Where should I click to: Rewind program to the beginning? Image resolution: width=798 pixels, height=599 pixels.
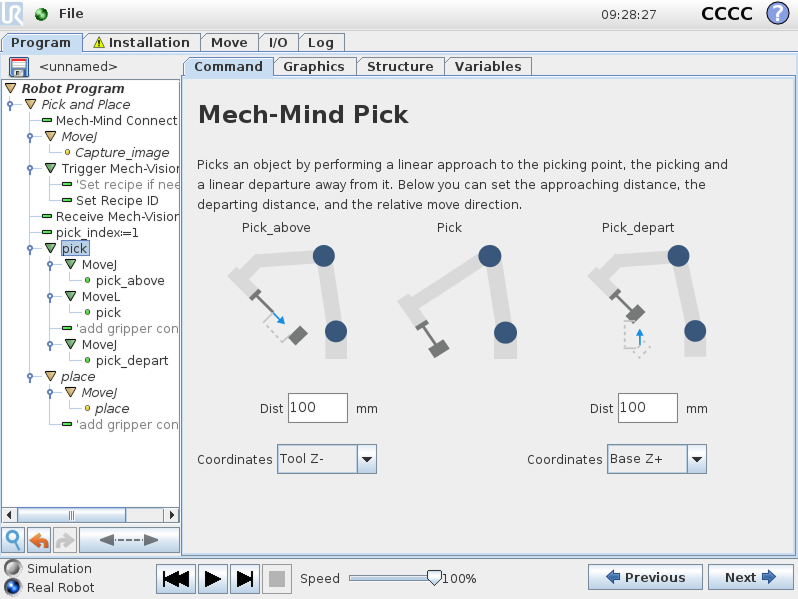click(176, 579)
